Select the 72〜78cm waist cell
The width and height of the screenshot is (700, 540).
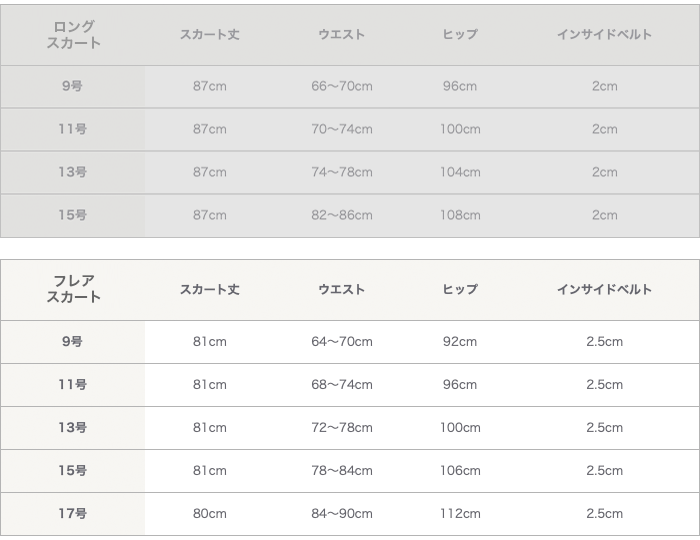[342, 428]
